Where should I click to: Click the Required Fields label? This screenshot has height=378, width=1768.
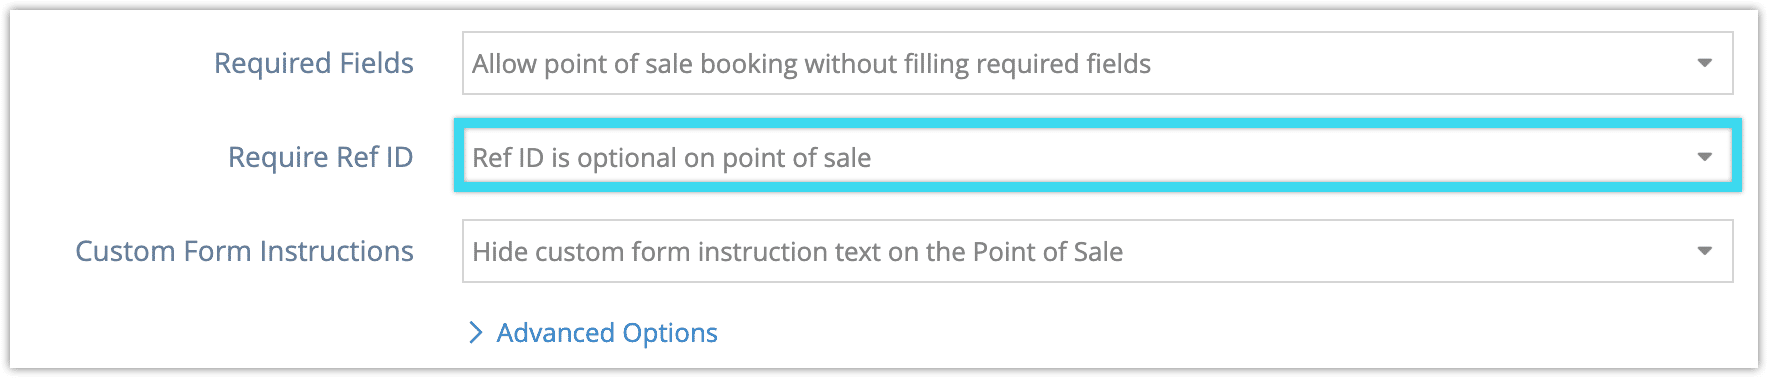(x=314, y=63)
